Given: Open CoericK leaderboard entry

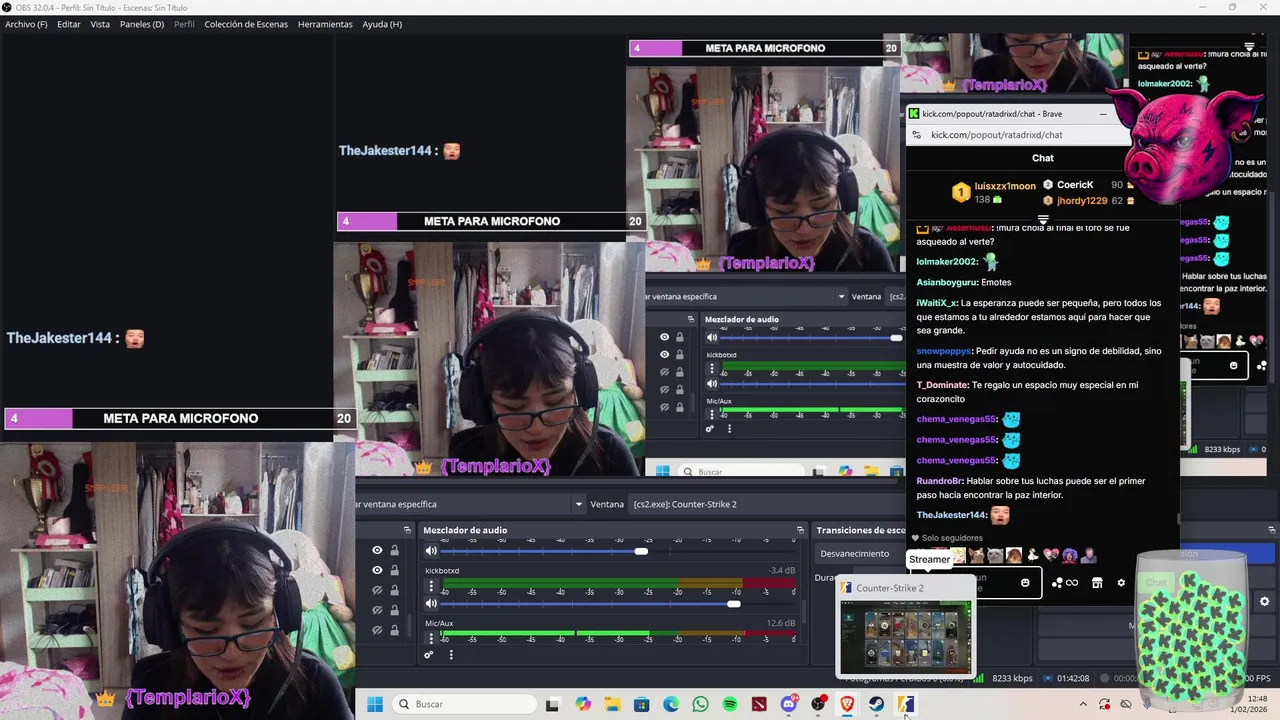Looking at the screenshot, I should (x=1087, y=185).
